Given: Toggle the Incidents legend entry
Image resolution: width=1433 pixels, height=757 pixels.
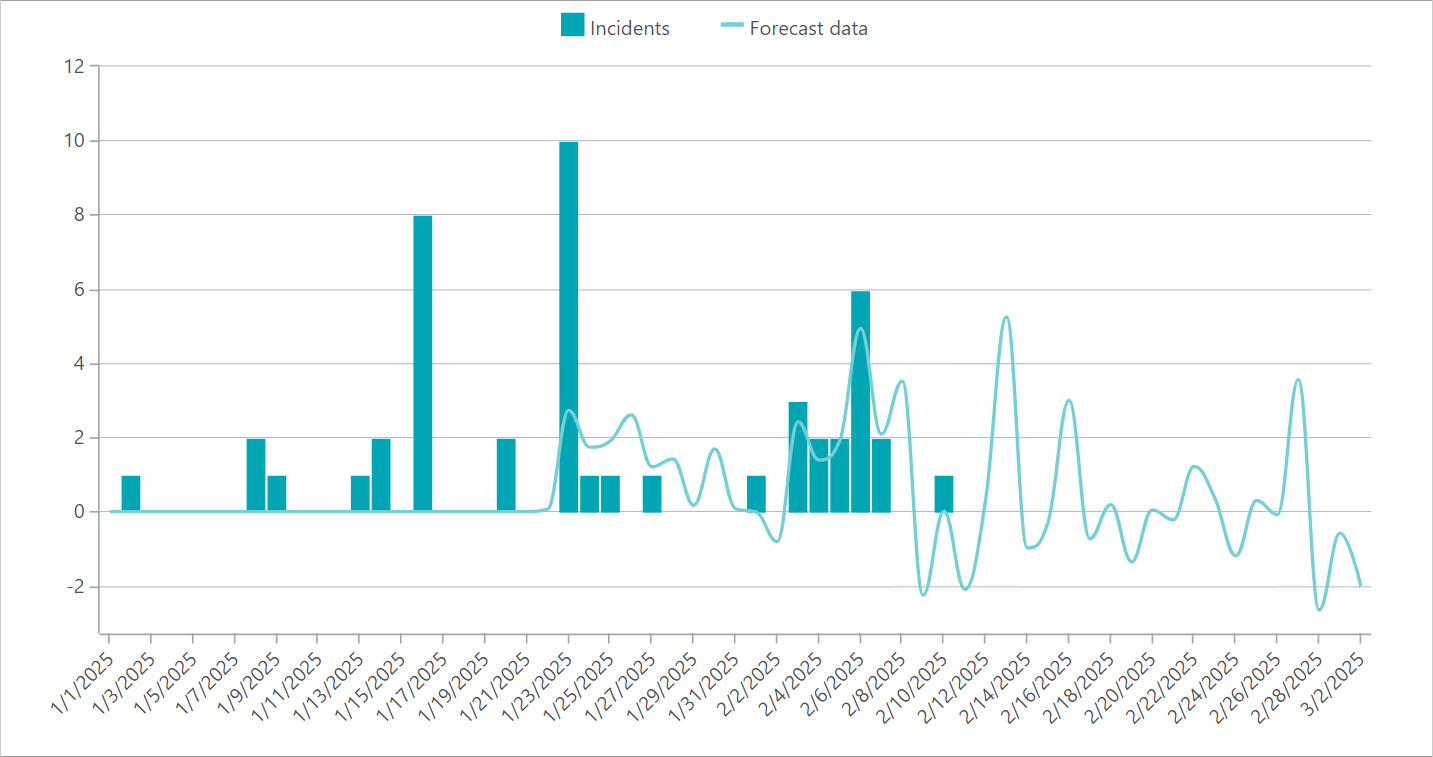Looking at the screenshot, I should click(x=615, y=28).
